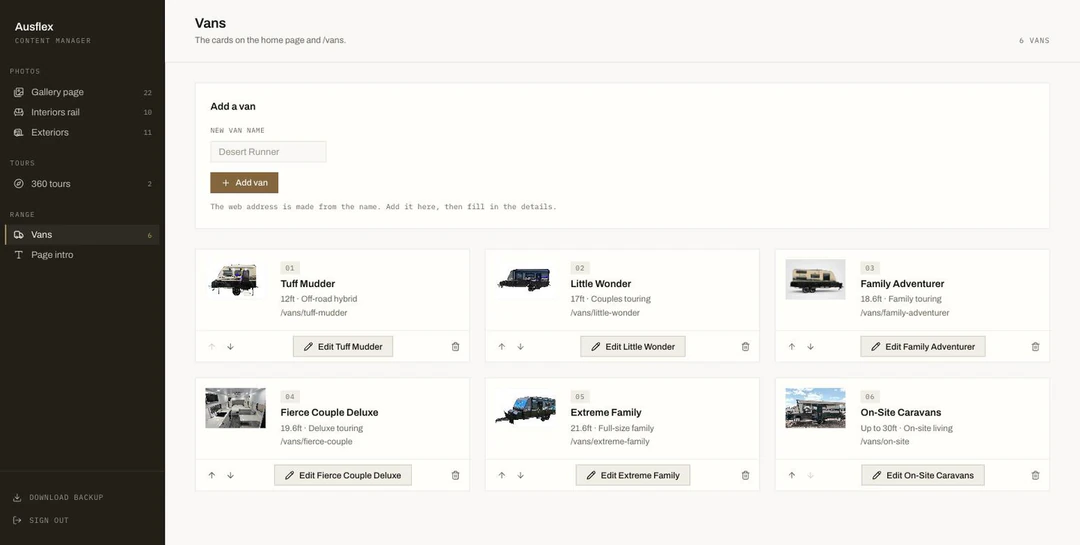Click the sign out icon

17,520
